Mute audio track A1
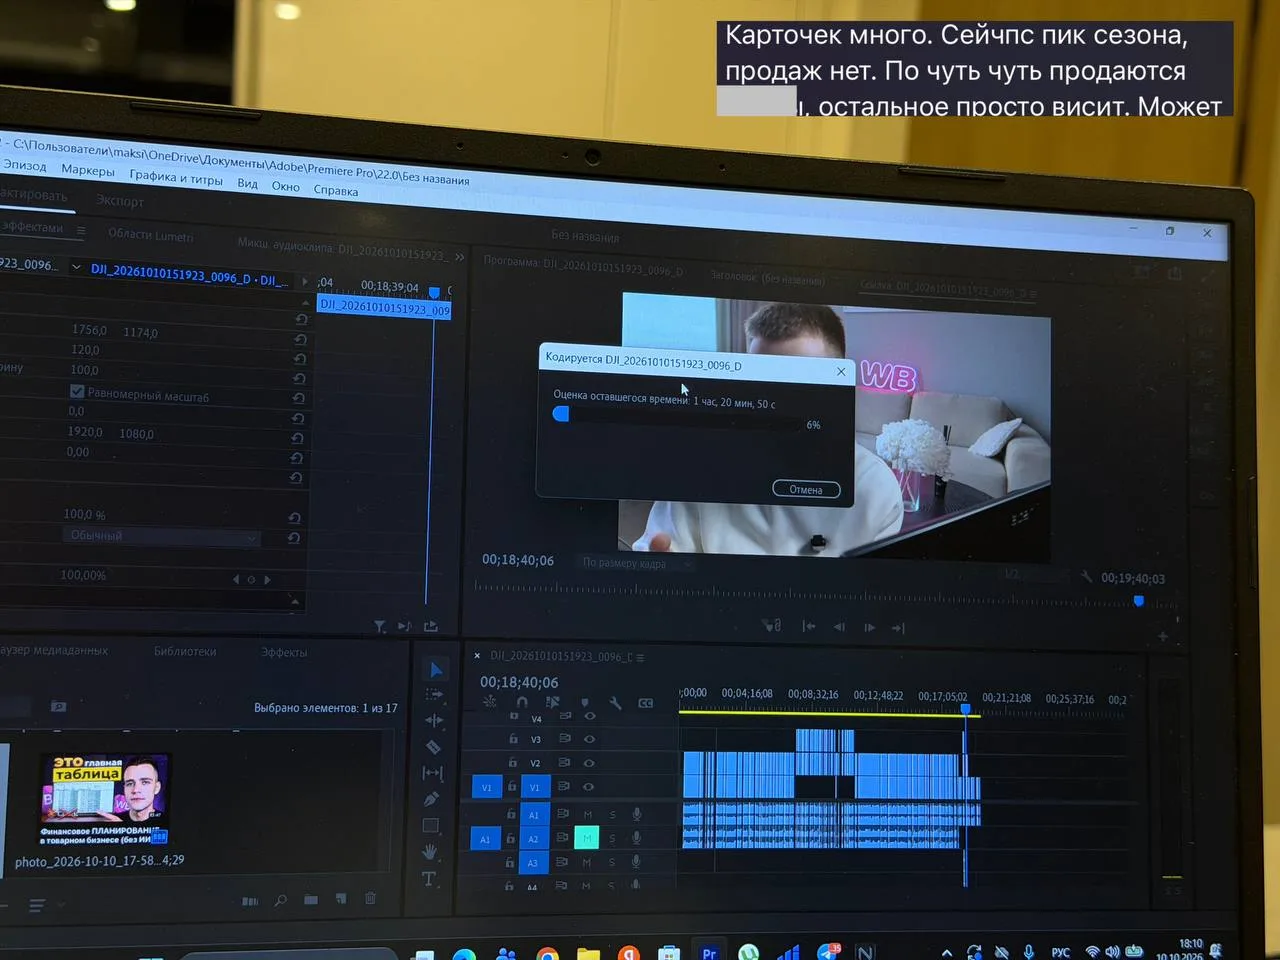 tap(588, 814)
